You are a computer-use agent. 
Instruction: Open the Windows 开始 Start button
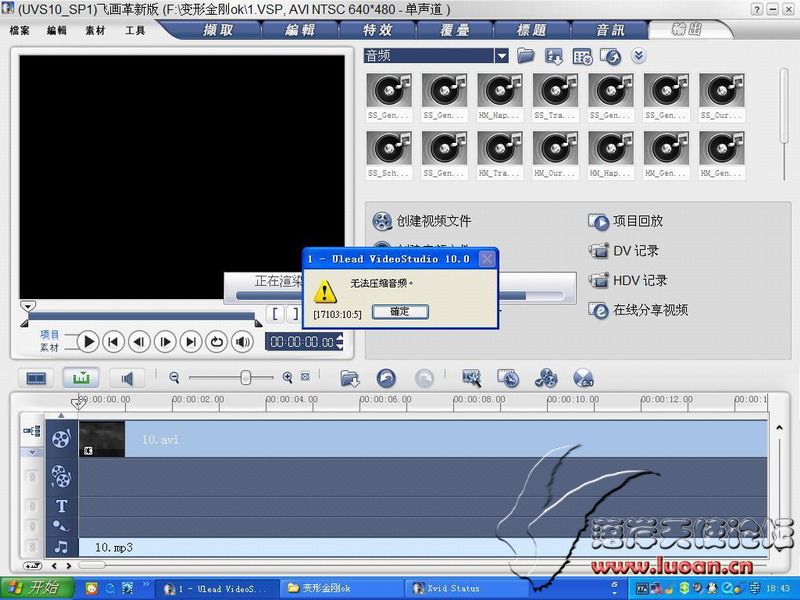(x=37, y=588)
